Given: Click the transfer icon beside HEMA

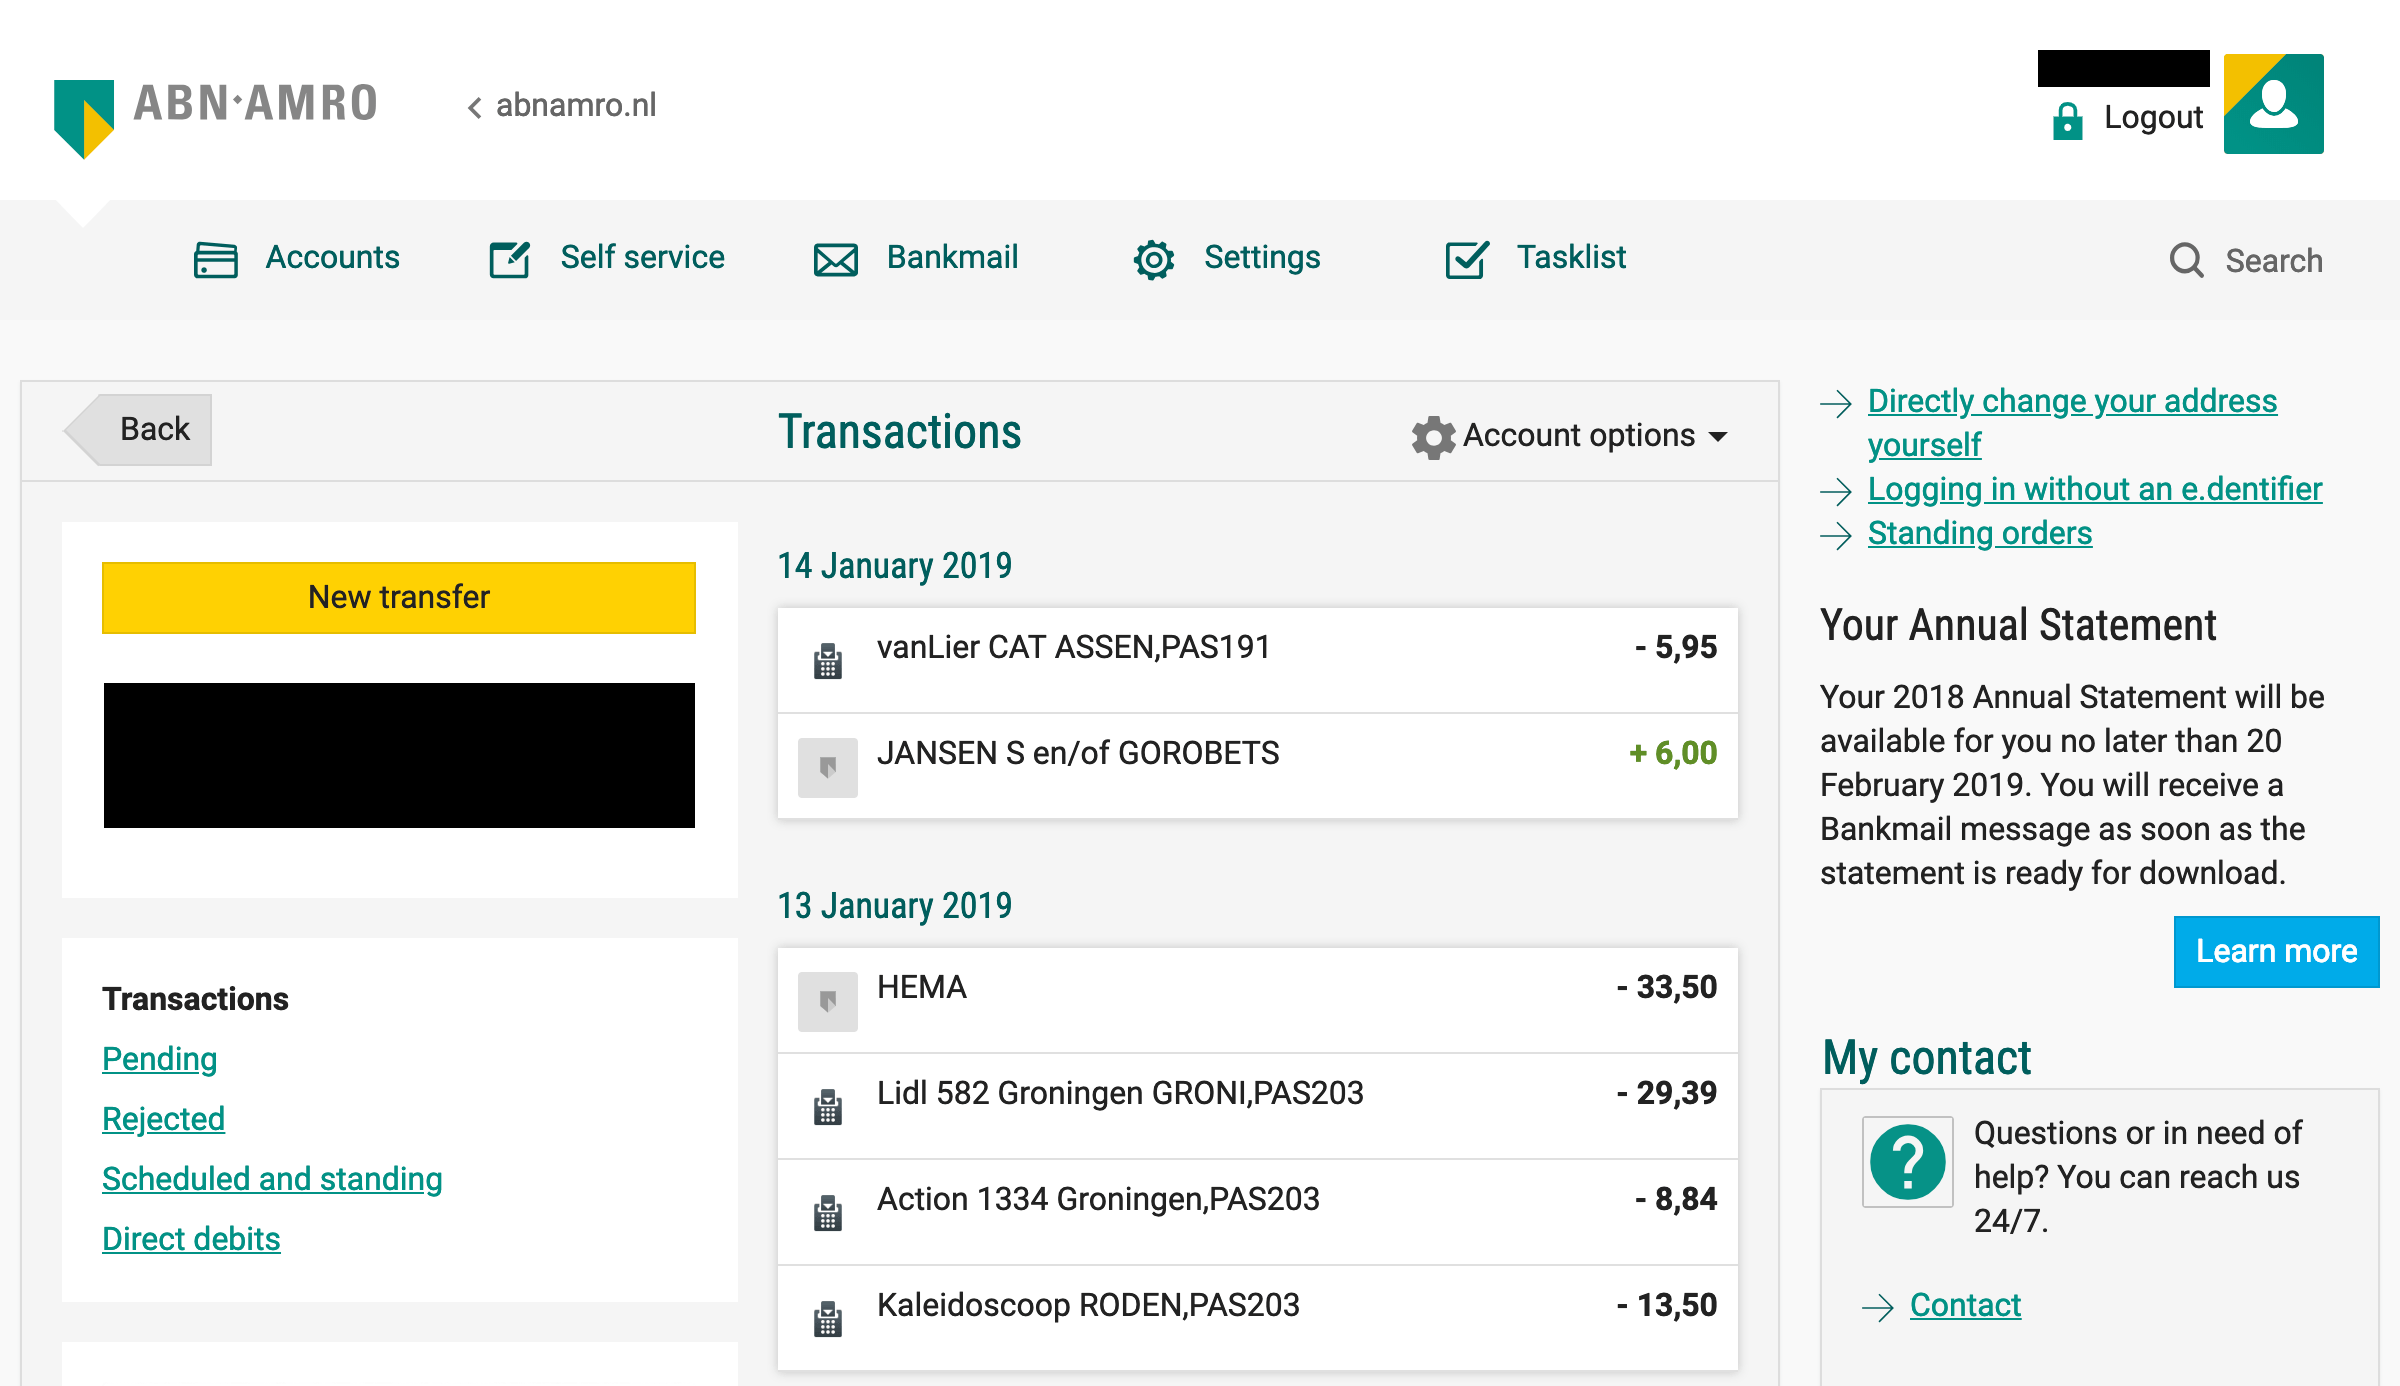Looking at the screenshot, I should coord(828,1001).
